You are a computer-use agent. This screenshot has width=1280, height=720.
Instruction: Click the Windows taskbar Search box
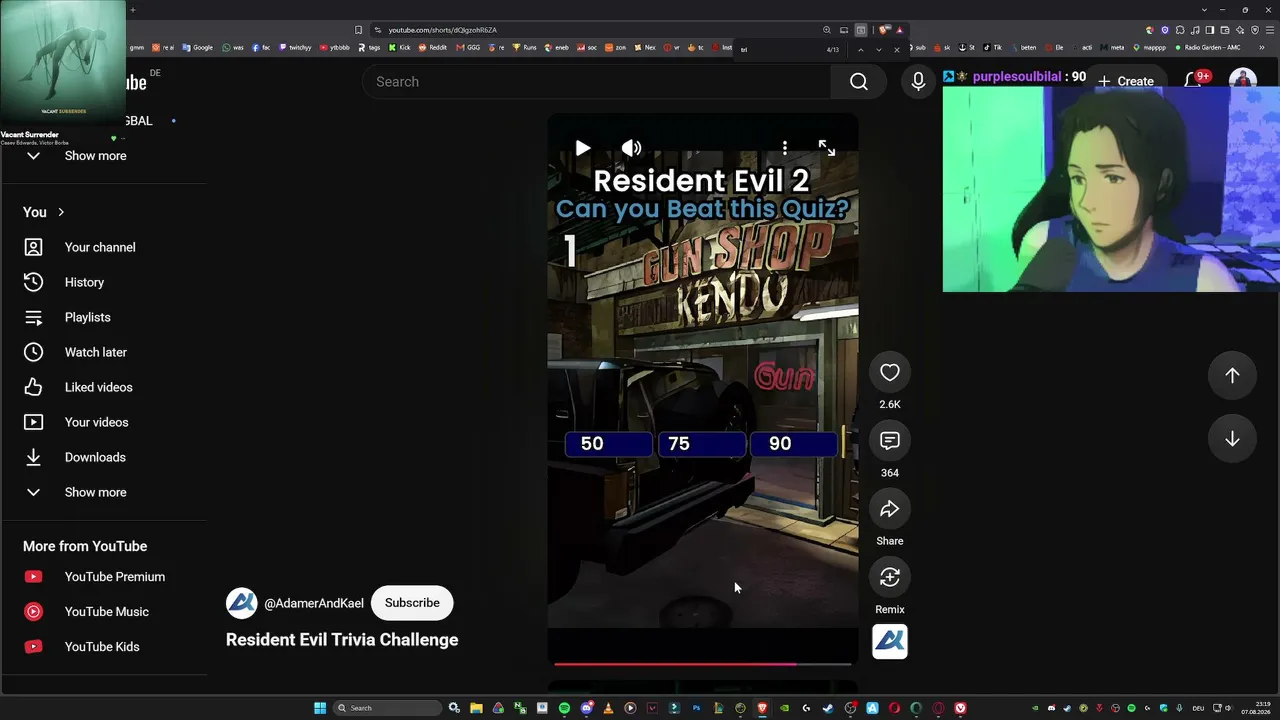pos(387,708)
